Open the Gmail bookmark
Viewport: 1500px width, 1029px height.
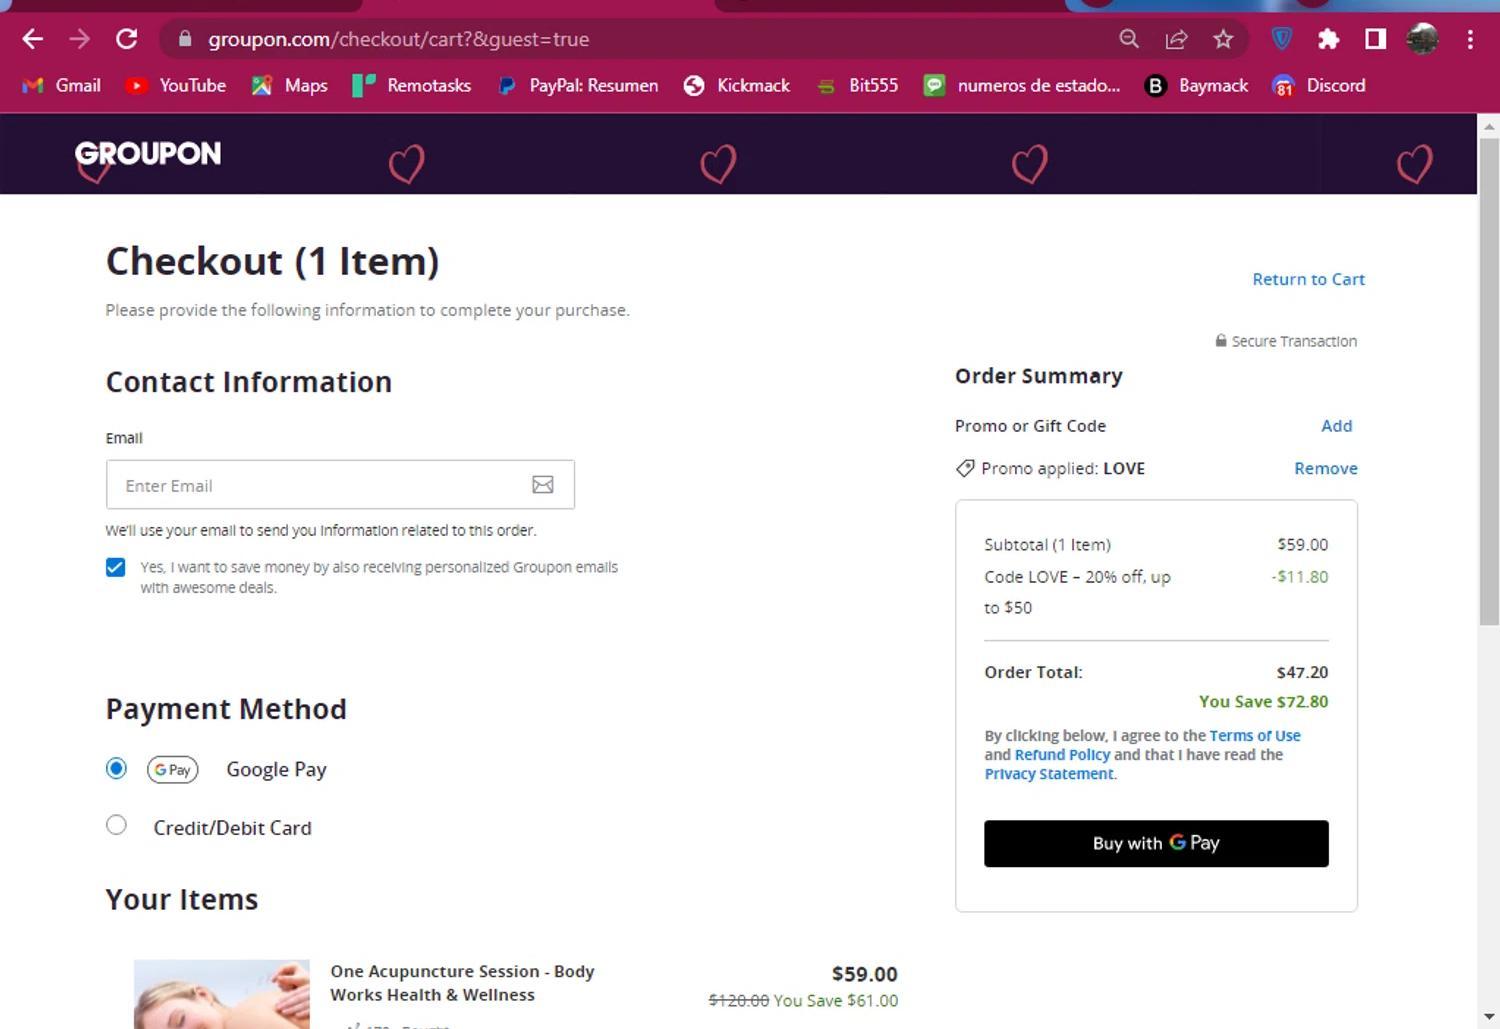click(x=61, y=85)
